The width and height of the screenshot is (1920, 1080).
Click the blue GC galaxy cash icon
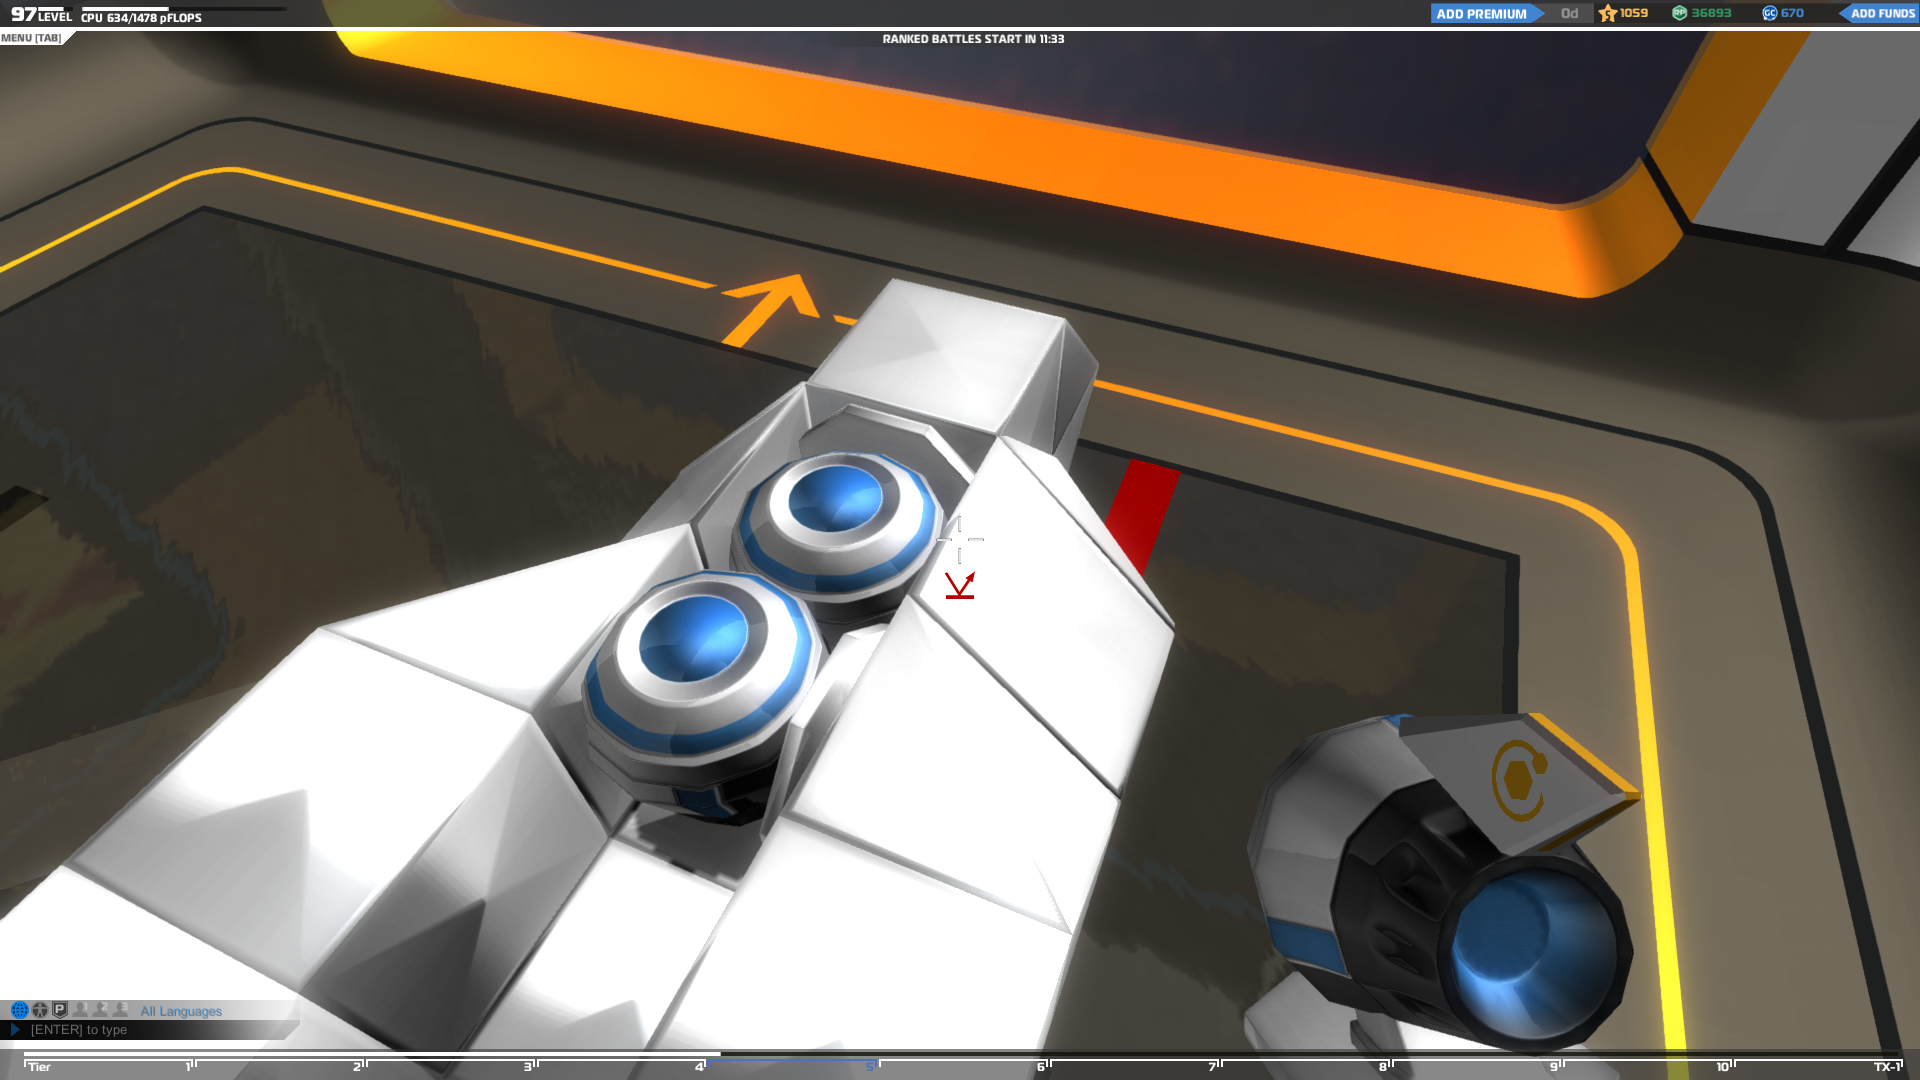[x=1769, y=13]
